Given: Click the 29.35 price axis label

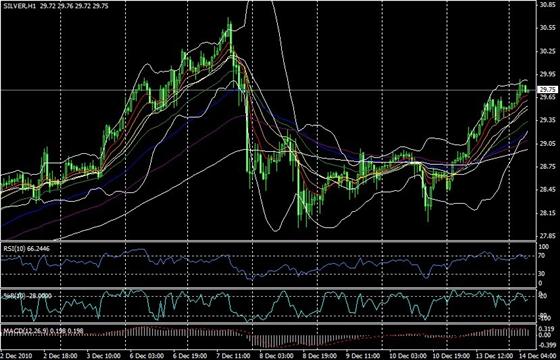Looking at the screenshot, I should (x=547, y=120).
